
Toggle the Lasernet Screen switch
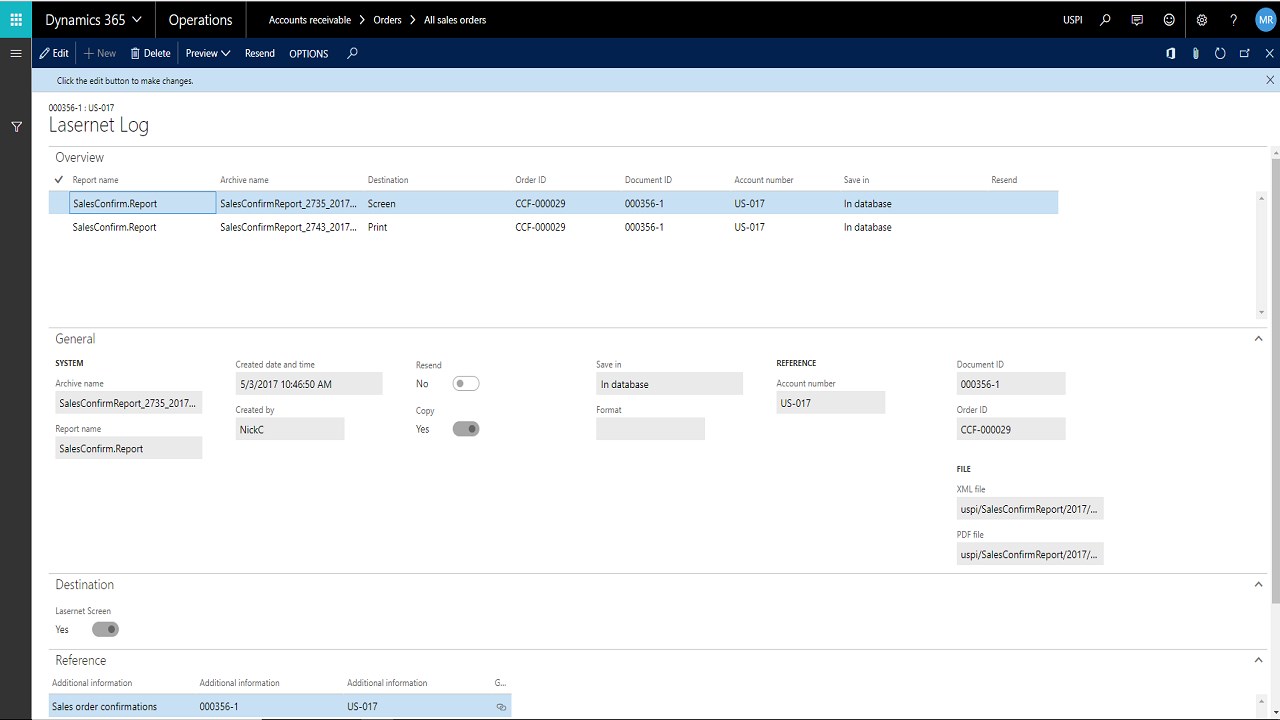tap(105, 630)
